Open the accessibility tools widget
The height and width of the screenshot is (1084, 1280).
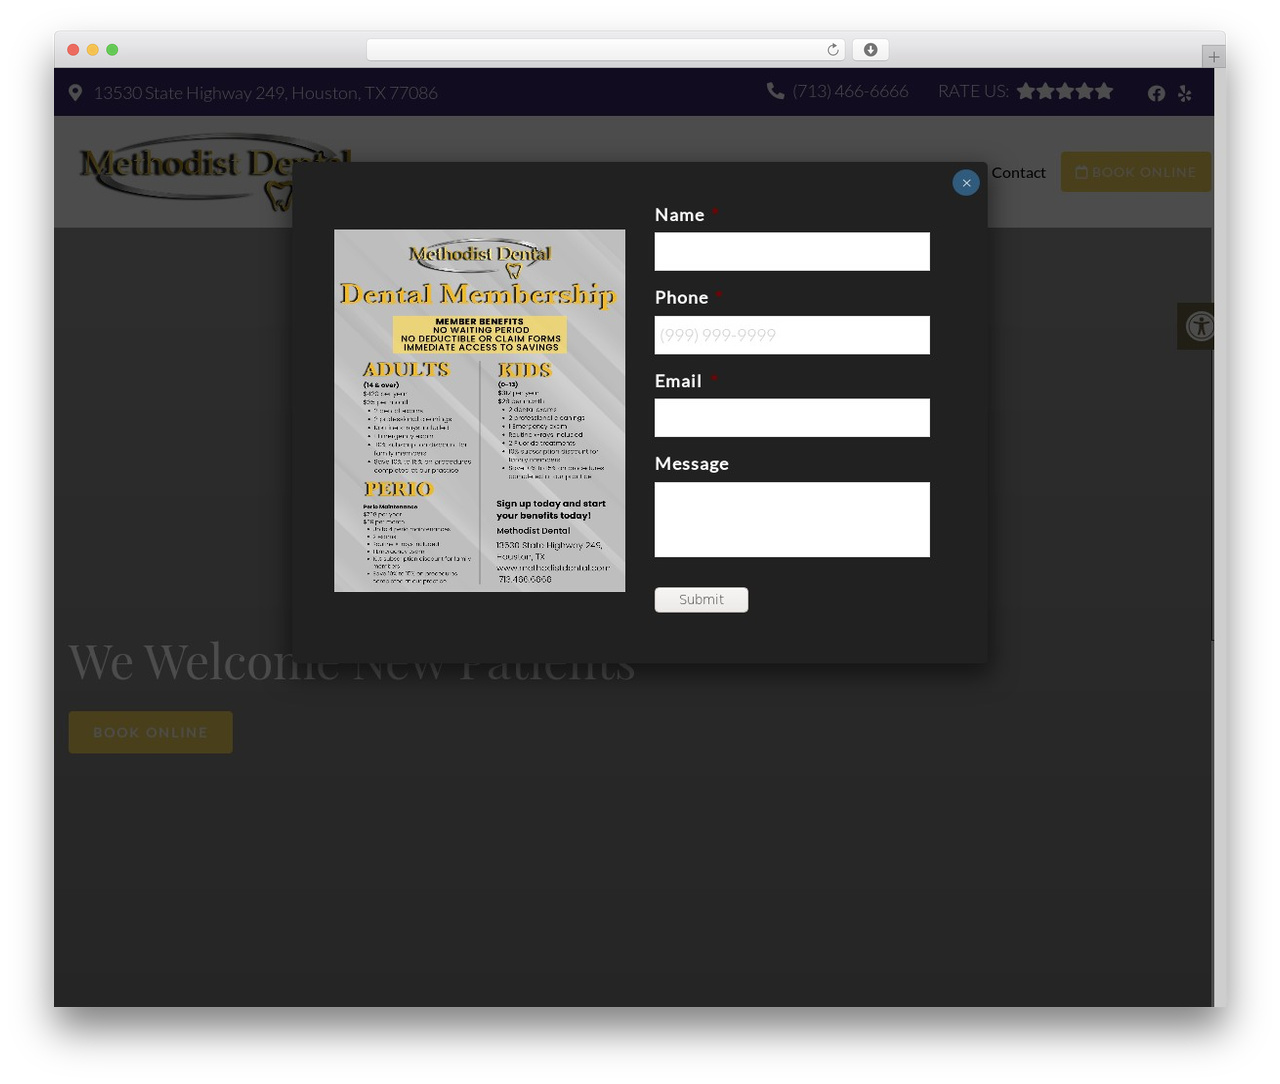pyautogui.click(x=1196, y=326)
